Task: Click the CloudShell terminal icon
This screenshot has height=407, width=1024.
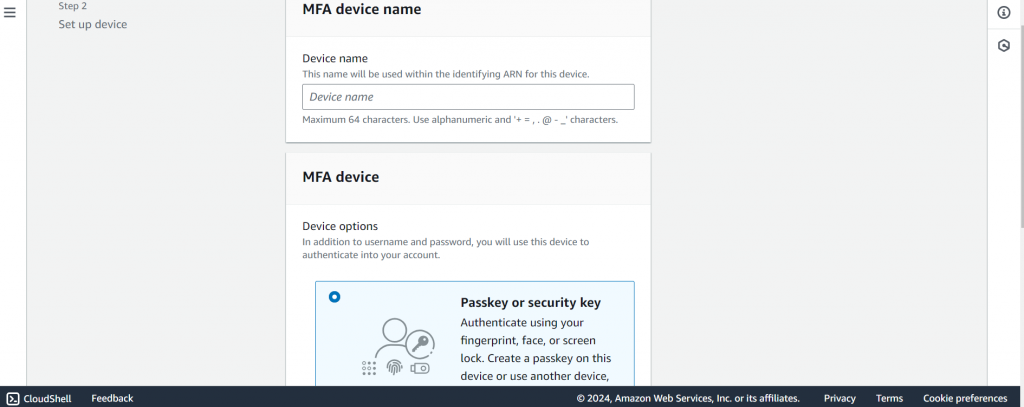Action: click(13, 398)
